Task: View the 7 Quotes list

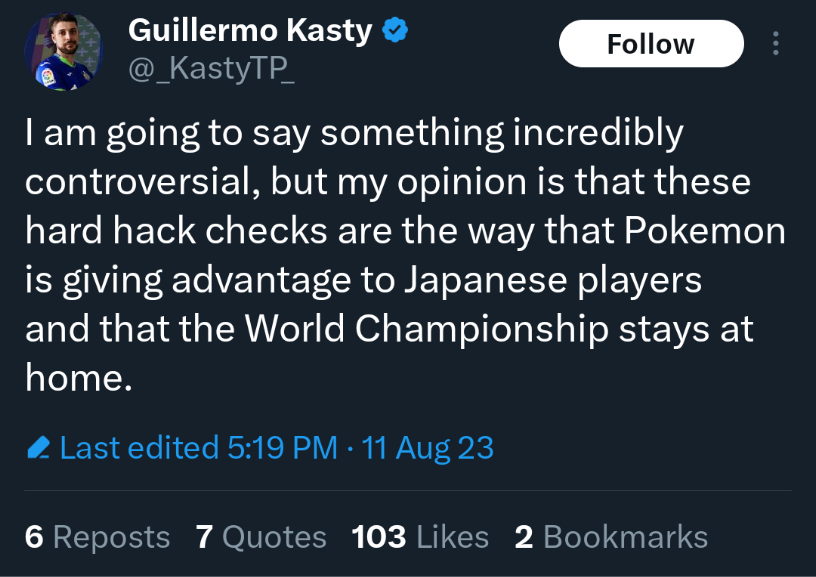Action: coord(261,537)
